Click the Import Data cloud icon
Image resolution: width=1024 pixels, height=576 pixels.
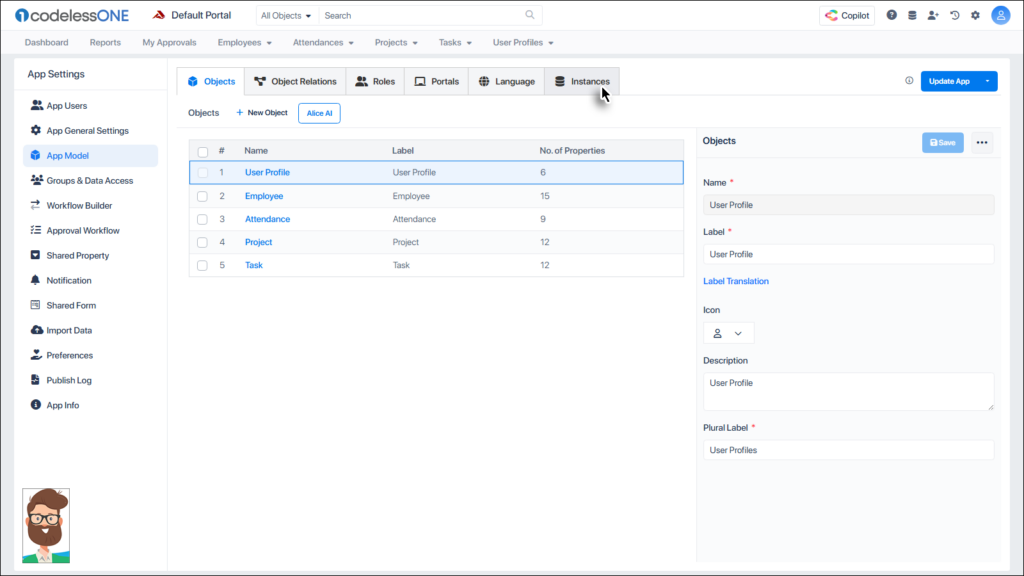[x=37, y=330]
